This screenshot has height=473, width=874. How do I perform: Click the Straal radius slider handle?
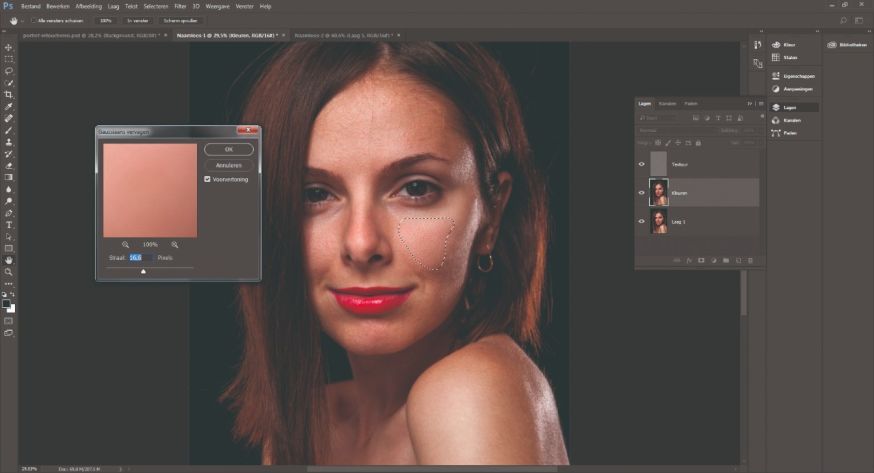point(143,270)
